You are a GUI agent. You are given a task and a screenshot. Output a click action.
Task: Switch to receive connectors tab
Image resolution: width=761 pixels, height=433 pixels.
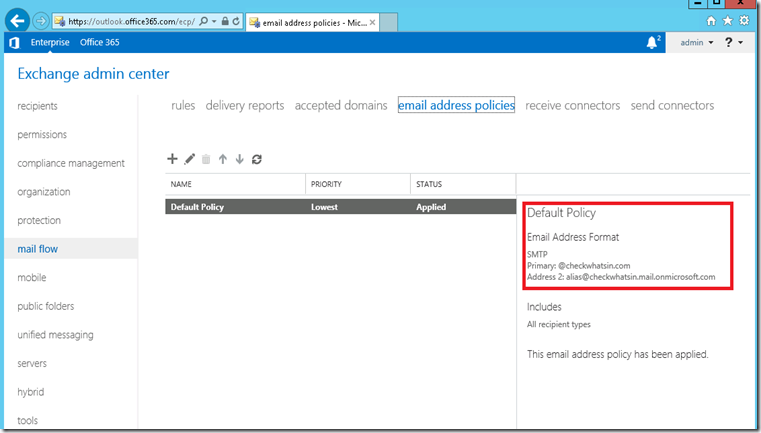coord(573,105)
